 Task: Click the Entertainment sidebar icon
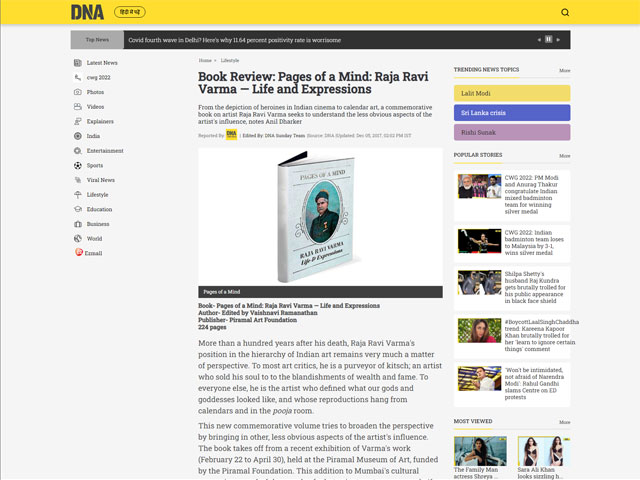(78, 151)
